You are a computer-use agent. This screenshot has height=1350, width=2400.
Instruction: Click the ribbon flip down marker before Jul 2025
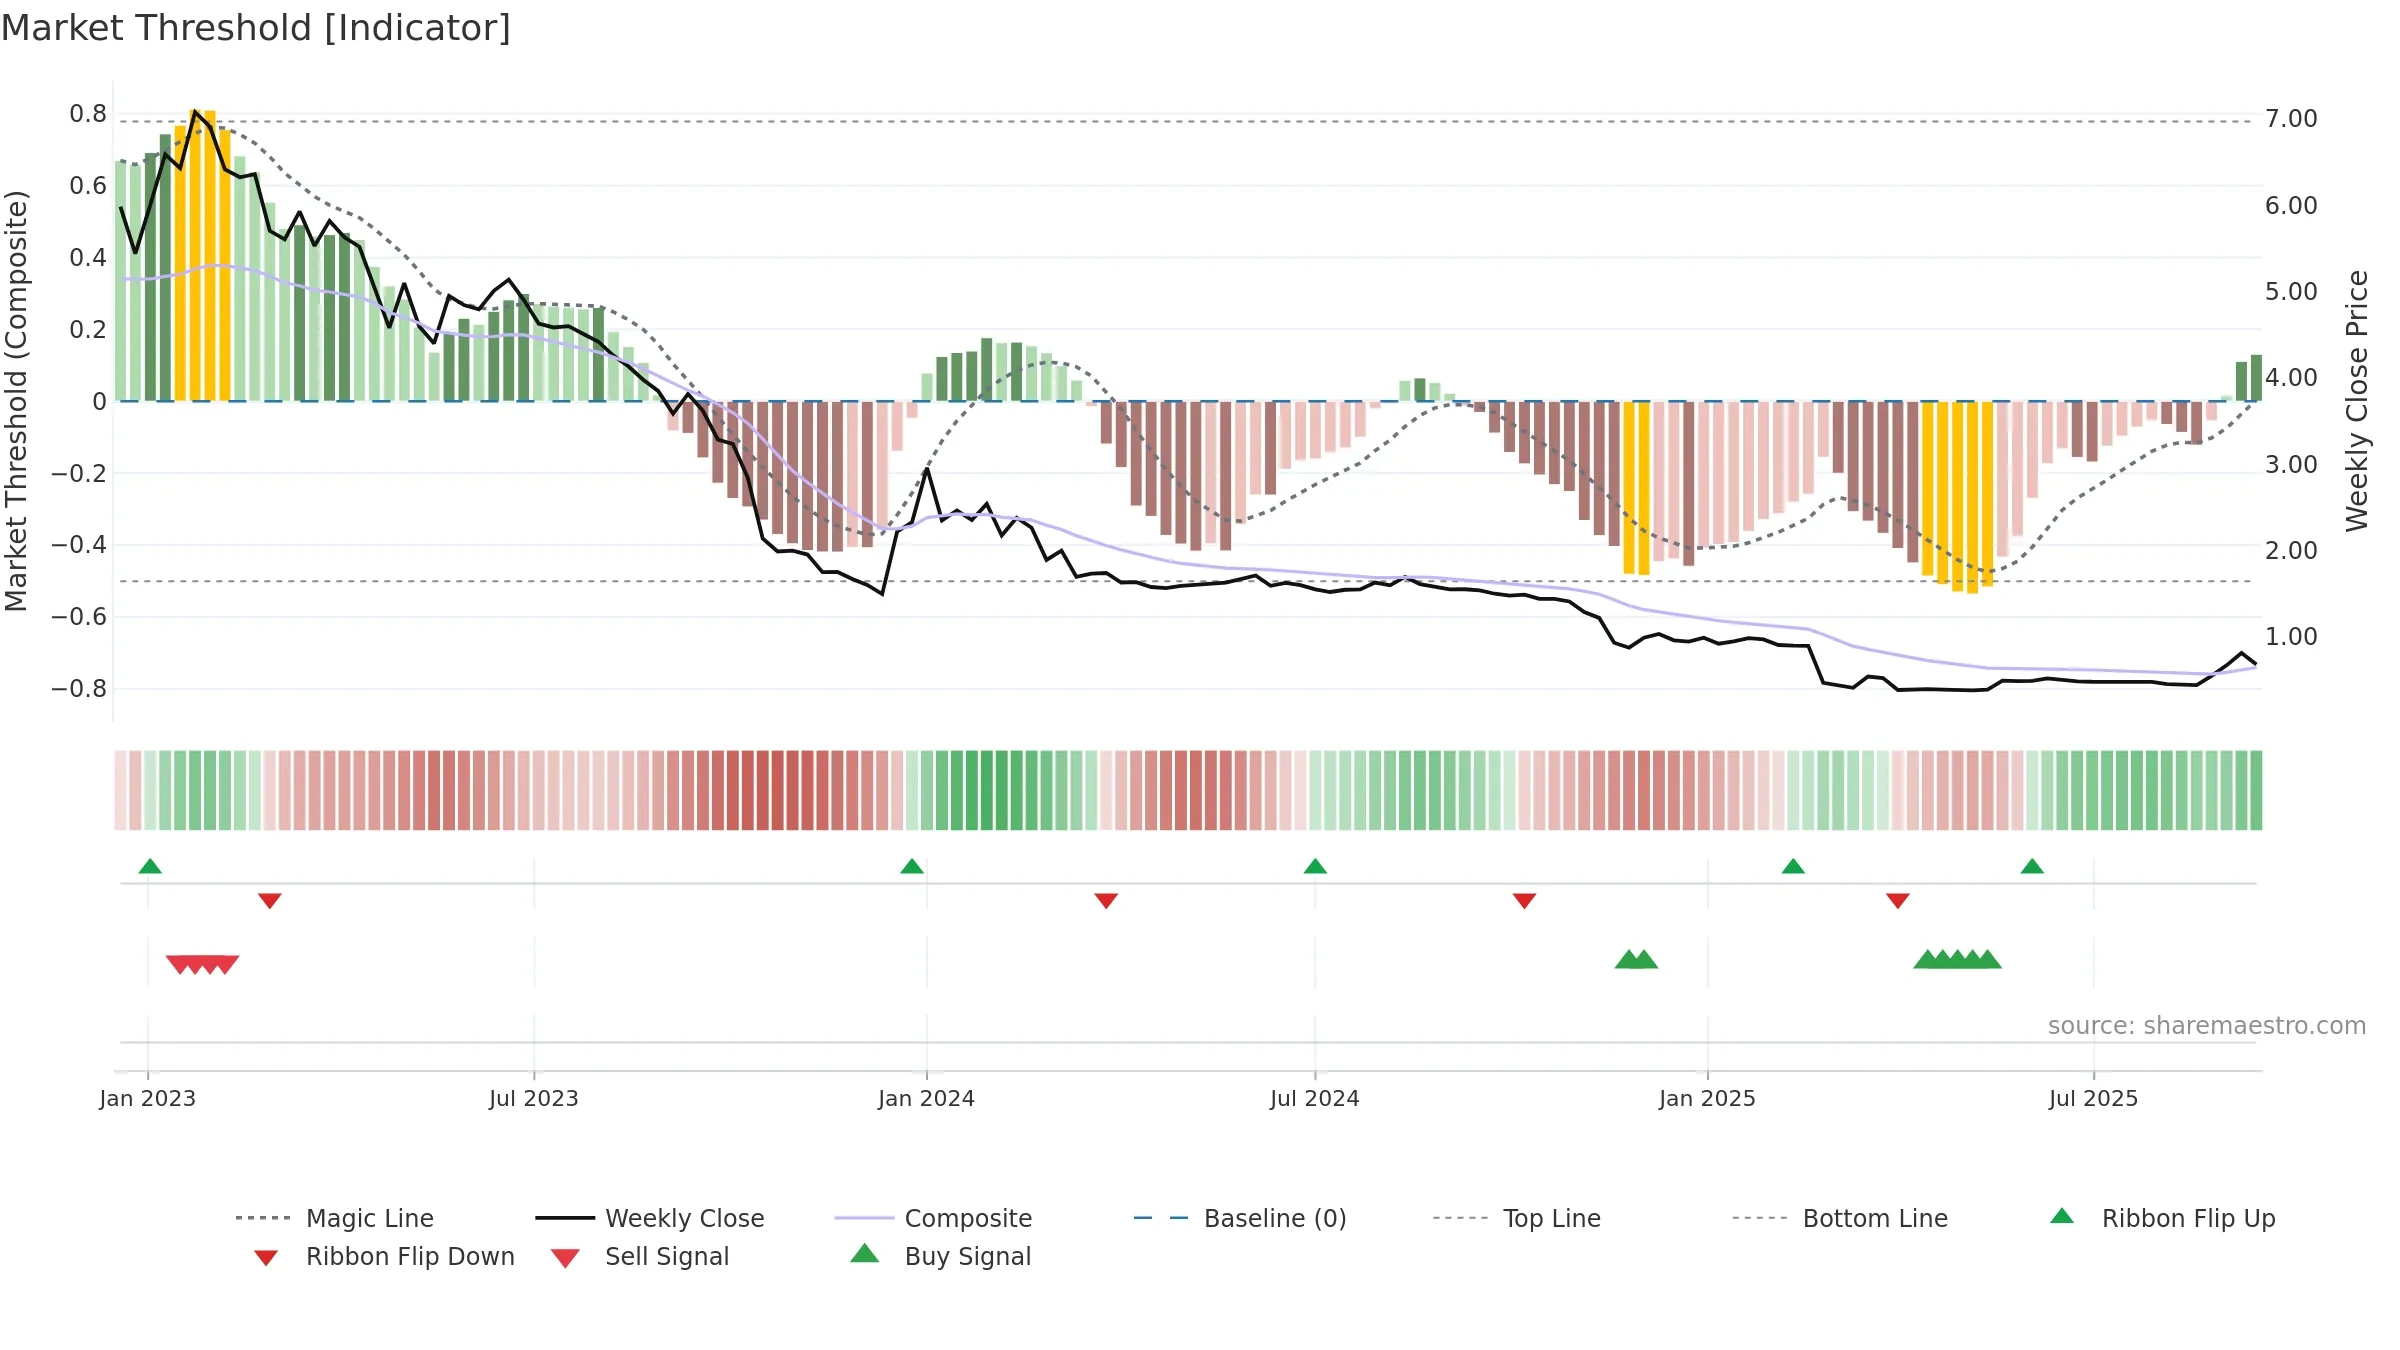click(1898, 901)
